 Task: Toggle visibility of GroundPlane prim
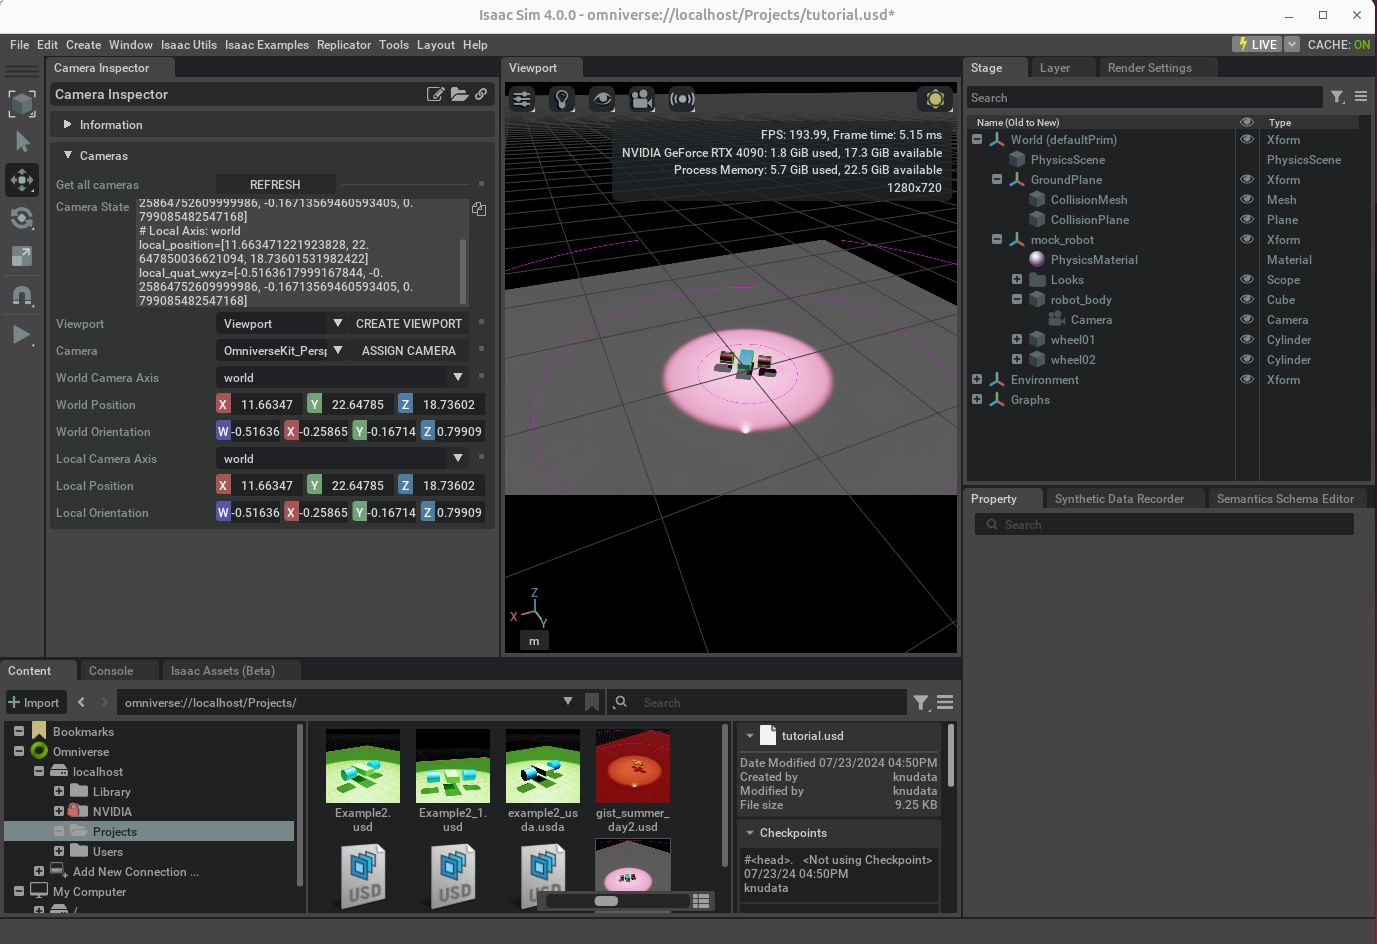click(1247, 179)
